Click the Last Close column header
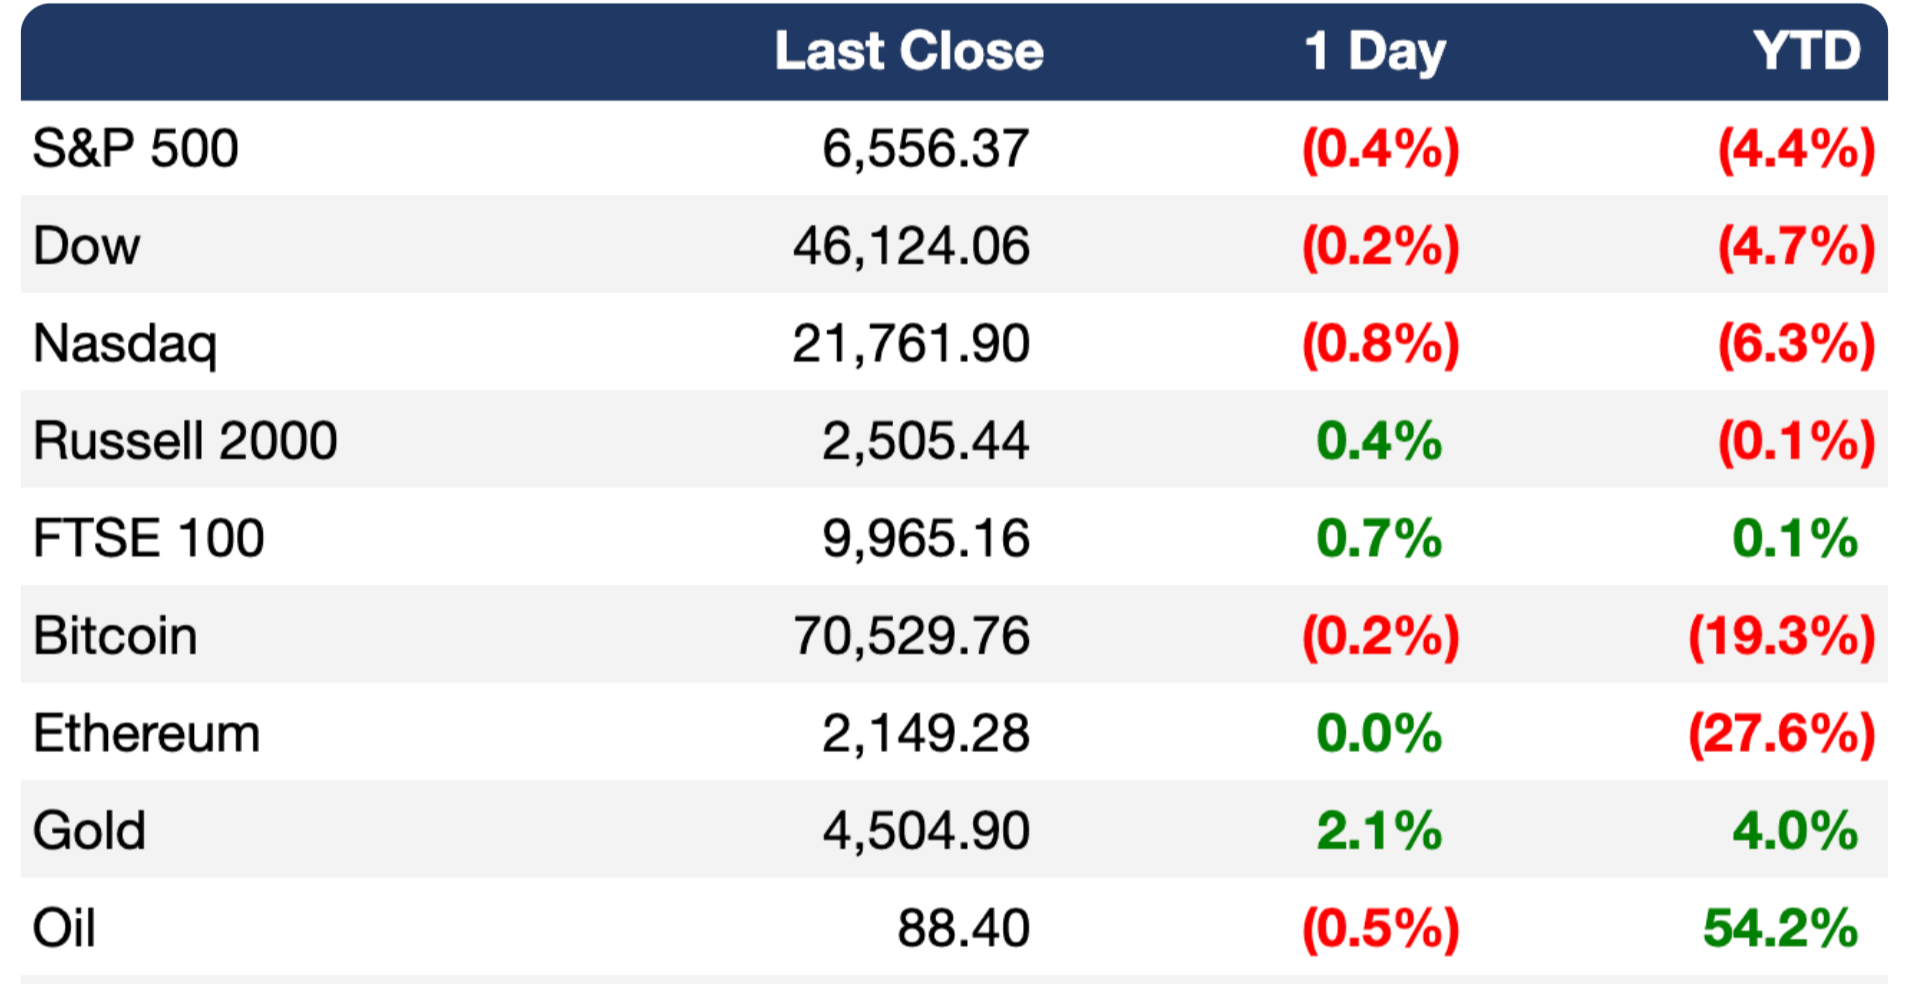Image resolution: width=1916 pixels, height=984 pixels. (908, 51)
